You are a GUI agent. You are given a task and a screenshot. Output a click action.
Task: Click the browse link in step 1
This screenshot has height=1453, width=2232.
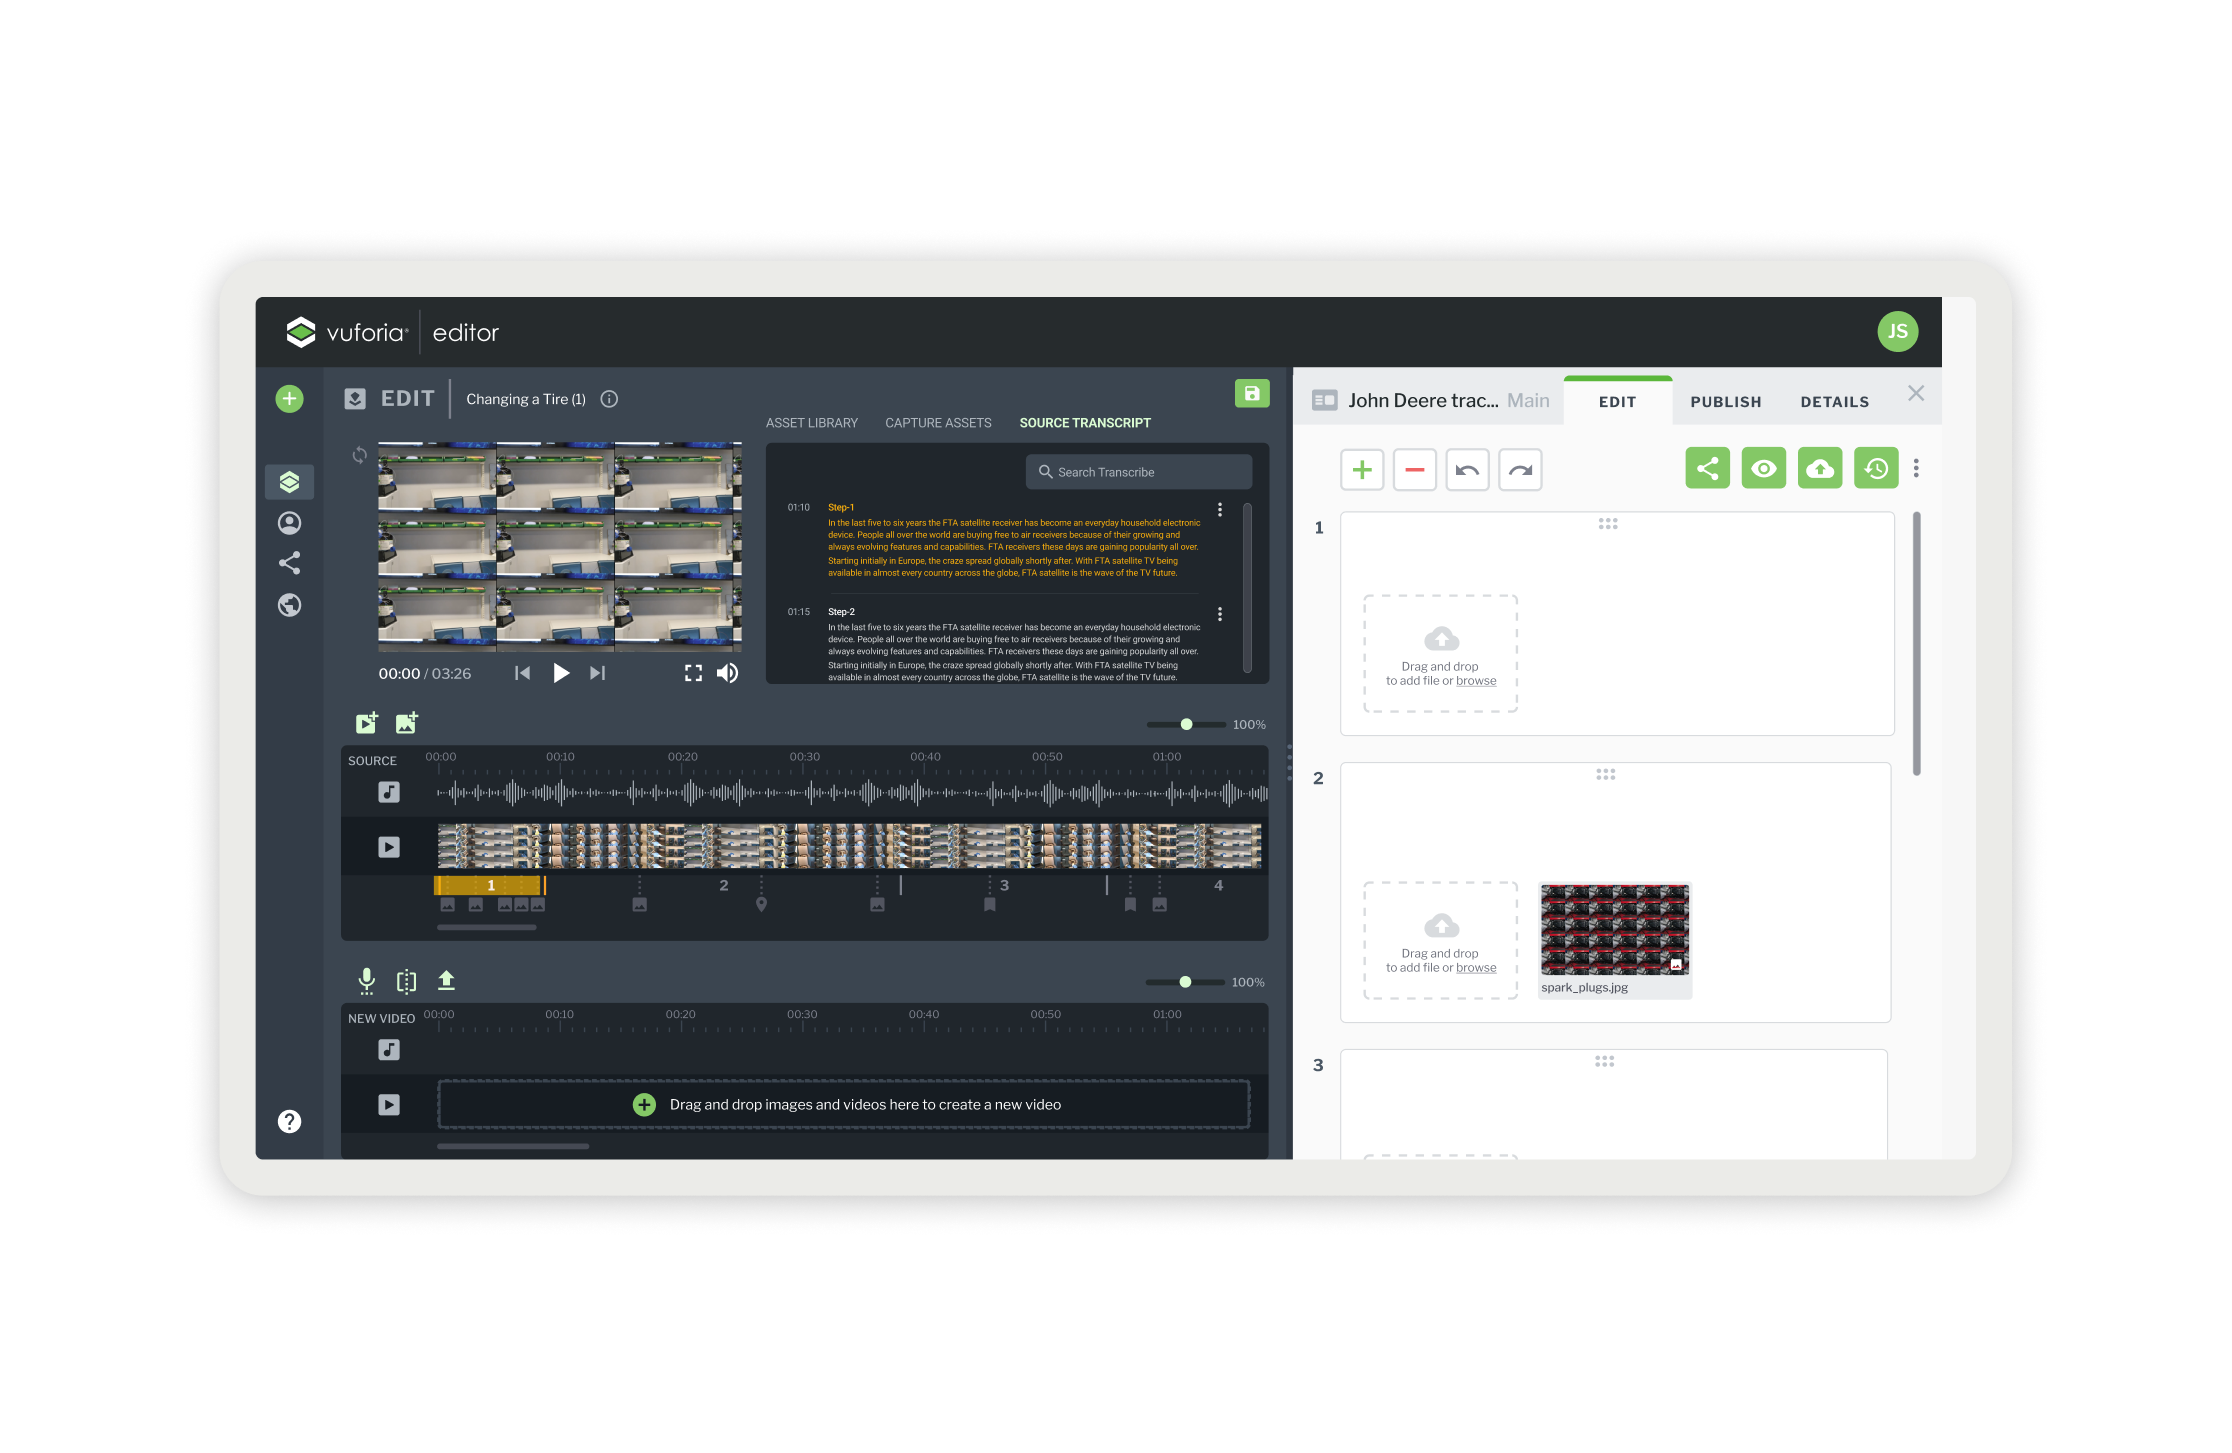[x=1476, y=681]
